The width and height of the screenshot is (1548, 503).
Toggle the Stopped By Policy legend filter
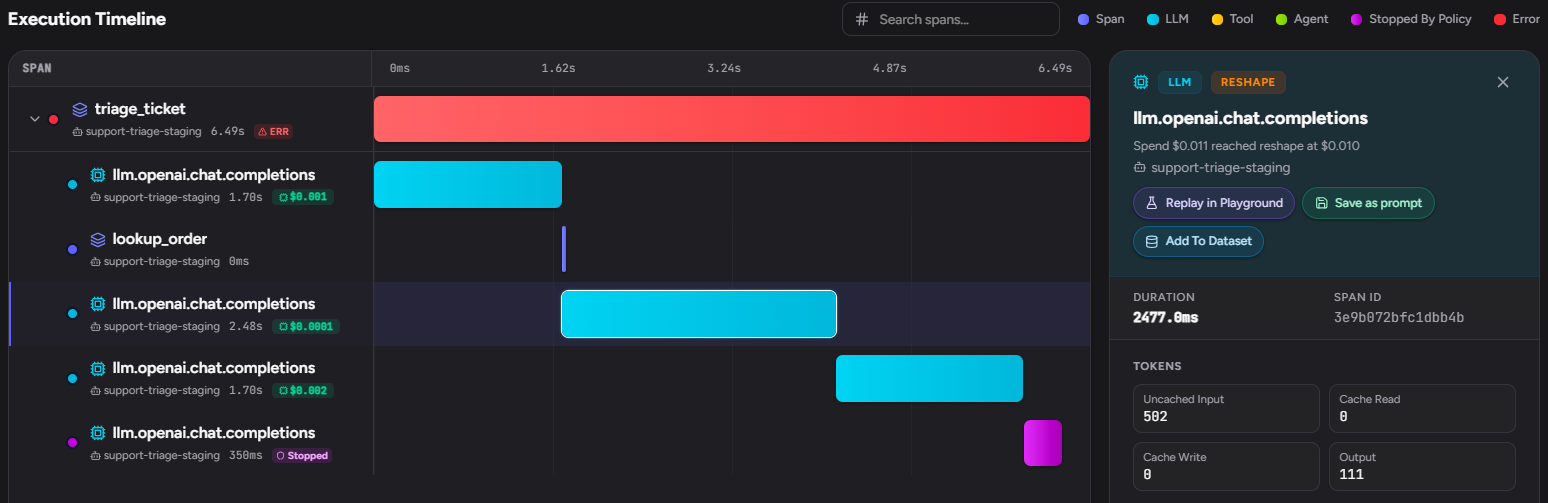pos(1412,19)
